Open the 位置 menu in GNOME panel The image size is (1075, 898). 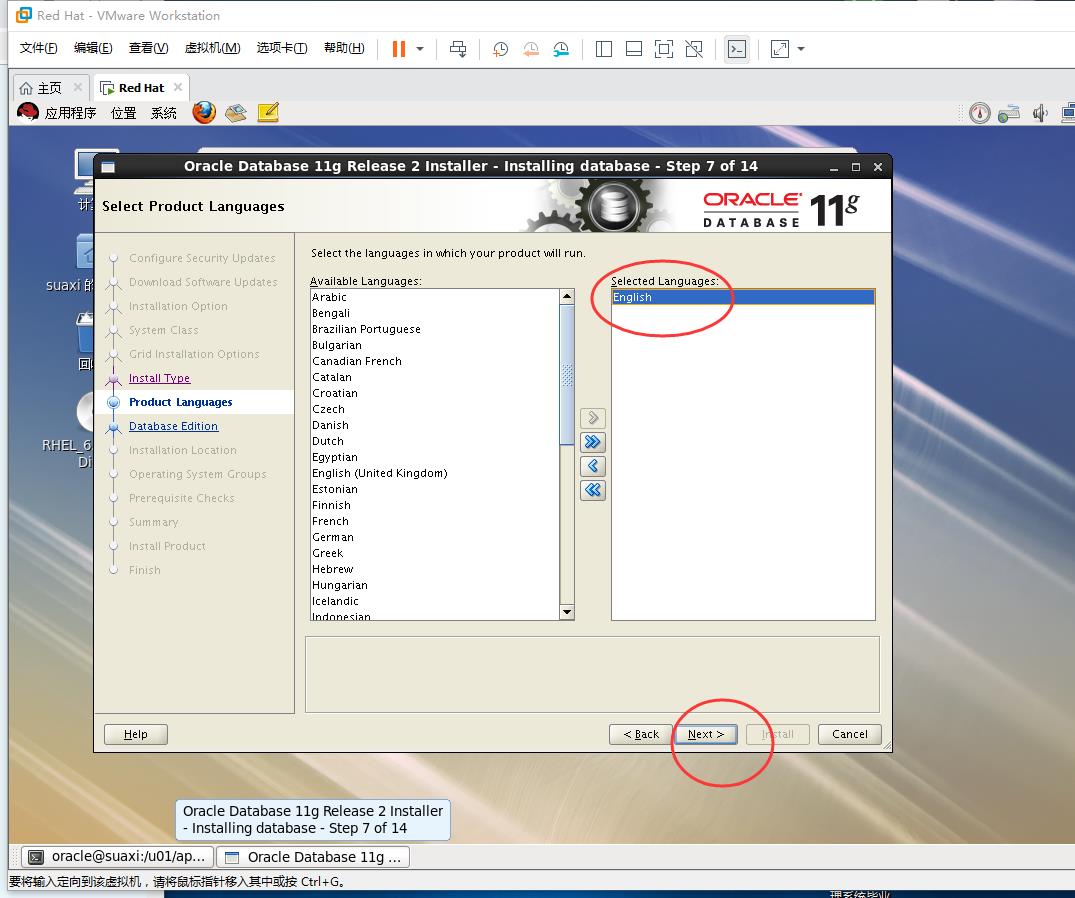click(123, 112)
